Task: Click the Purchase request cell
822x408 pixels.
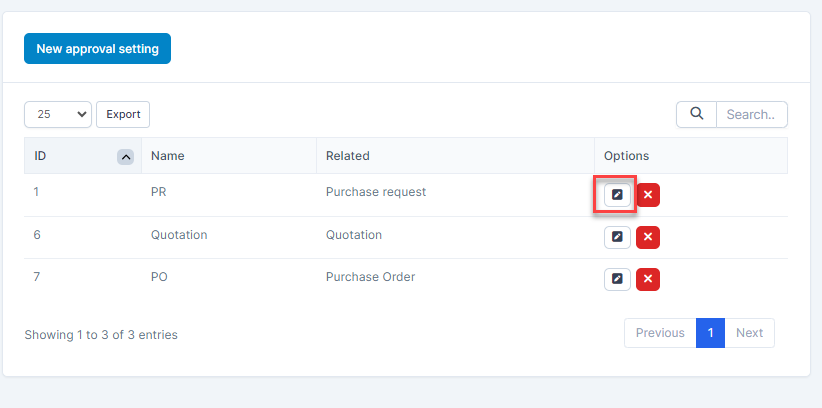Action: (x=376, y=192)
